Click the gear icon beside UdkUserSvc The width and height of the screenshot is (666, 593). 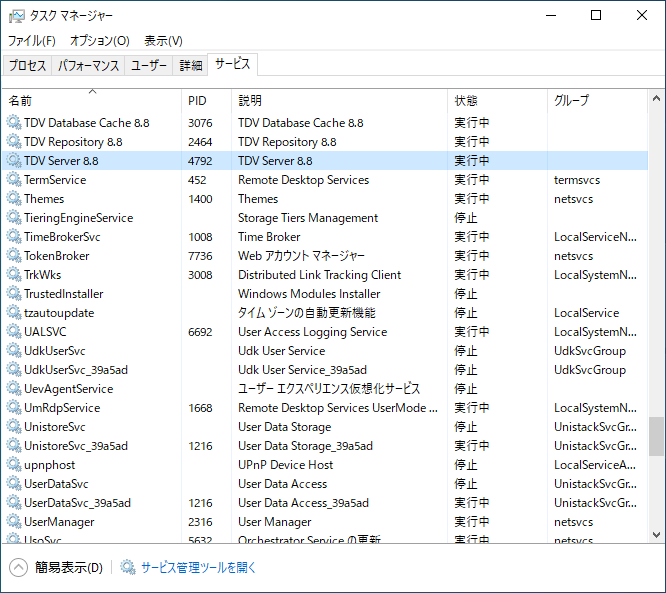pos(14,350)
